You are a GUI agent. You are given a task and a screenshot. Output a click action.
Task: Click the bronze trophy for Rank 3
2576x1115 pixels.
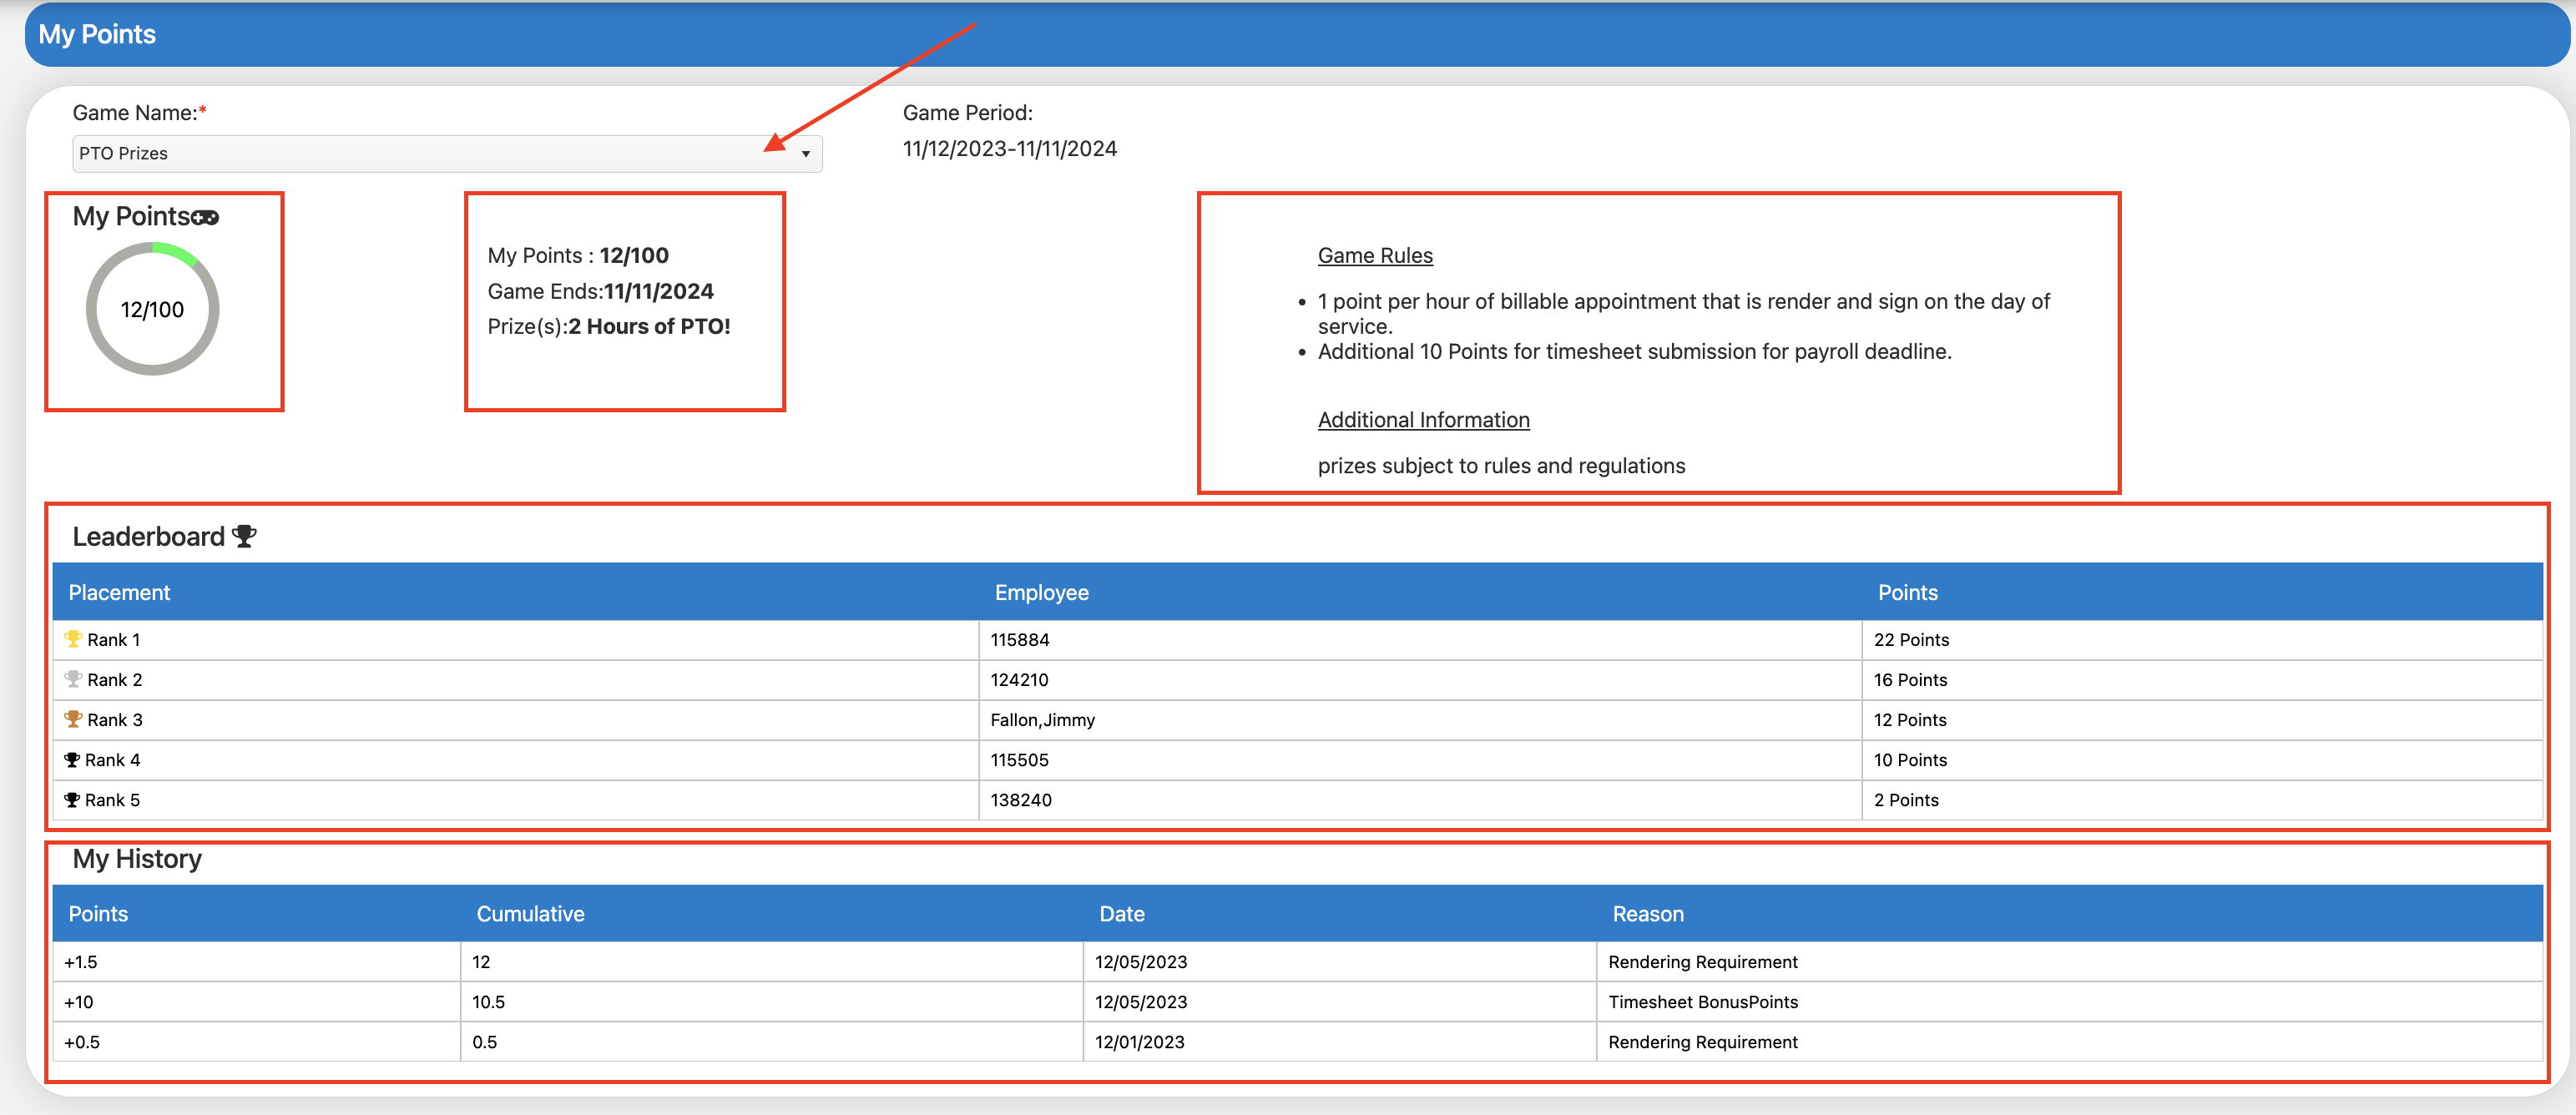73,719
